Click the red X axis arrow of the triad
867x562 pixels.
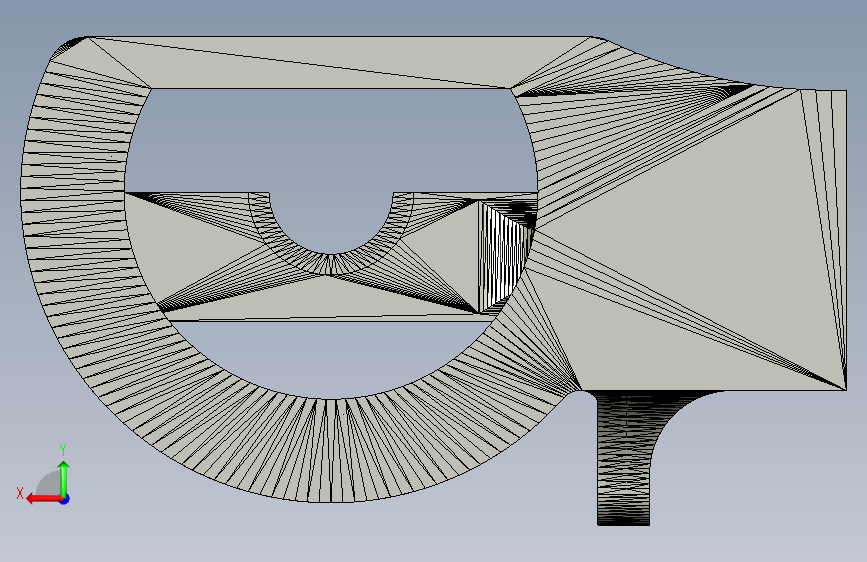tap(44, 499)
